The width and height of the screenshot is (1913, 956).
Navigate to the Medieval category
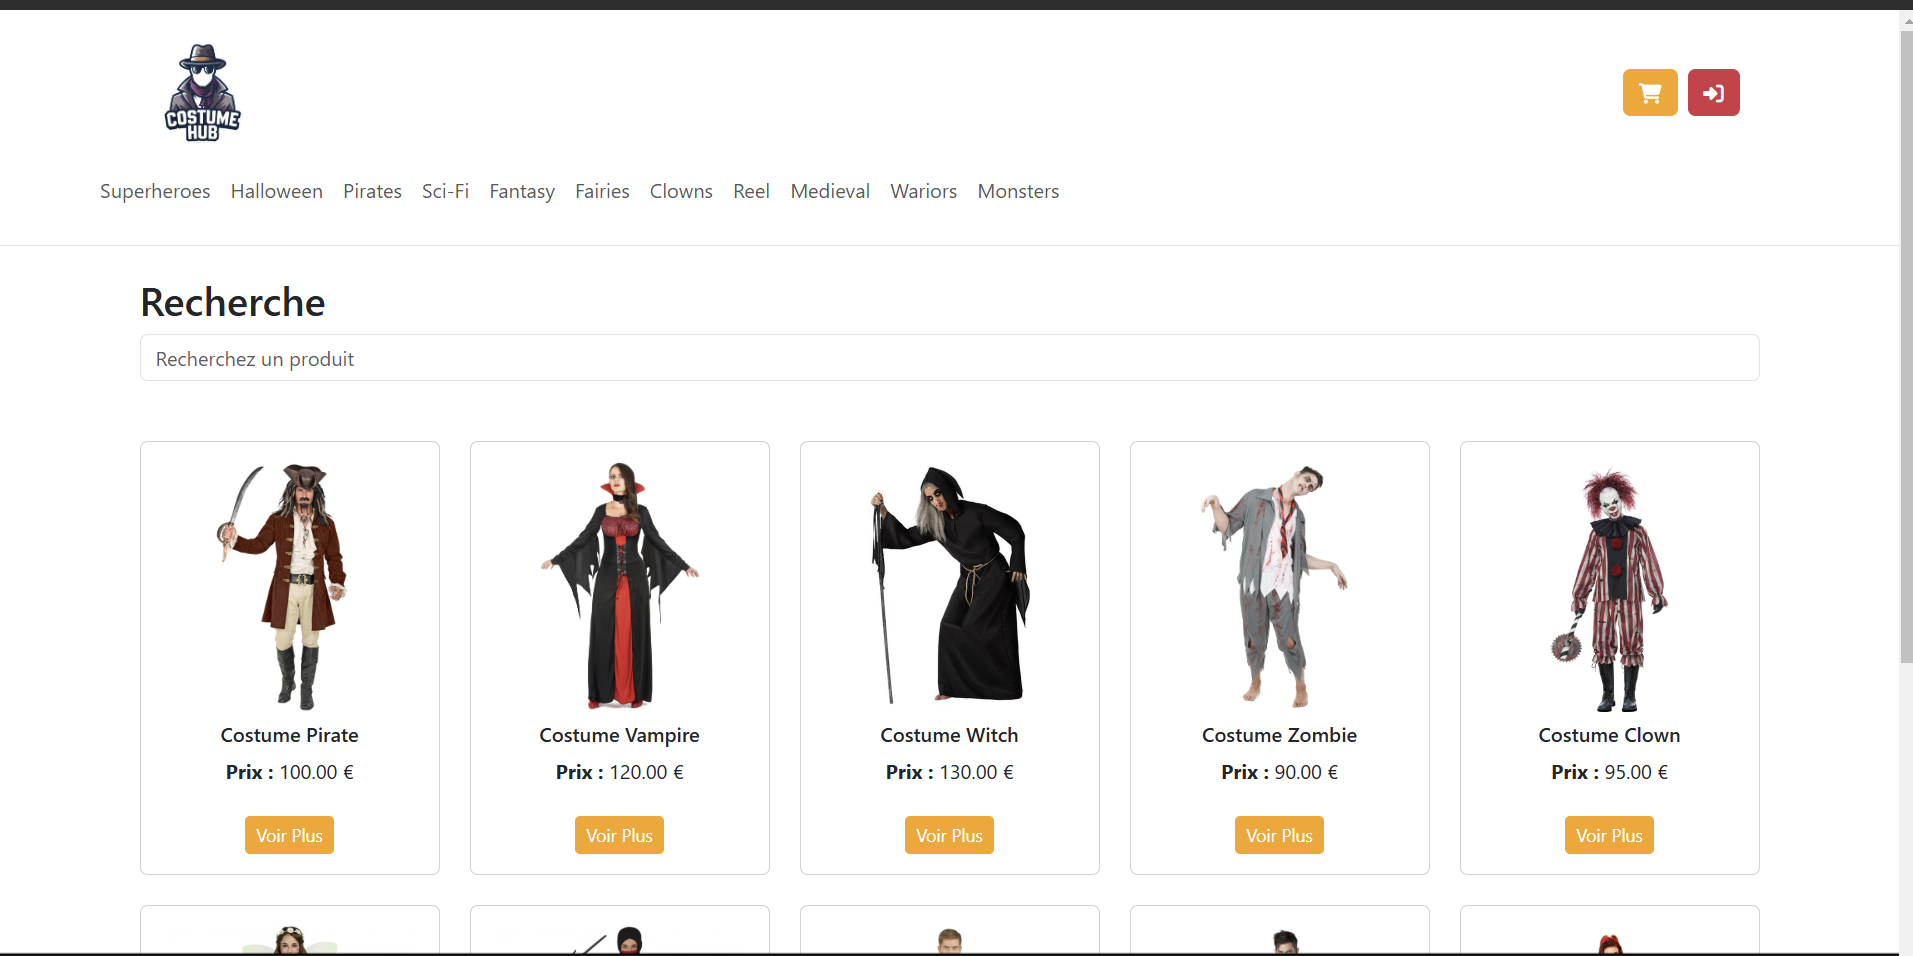pyautogui.click(x=830, y=191)
